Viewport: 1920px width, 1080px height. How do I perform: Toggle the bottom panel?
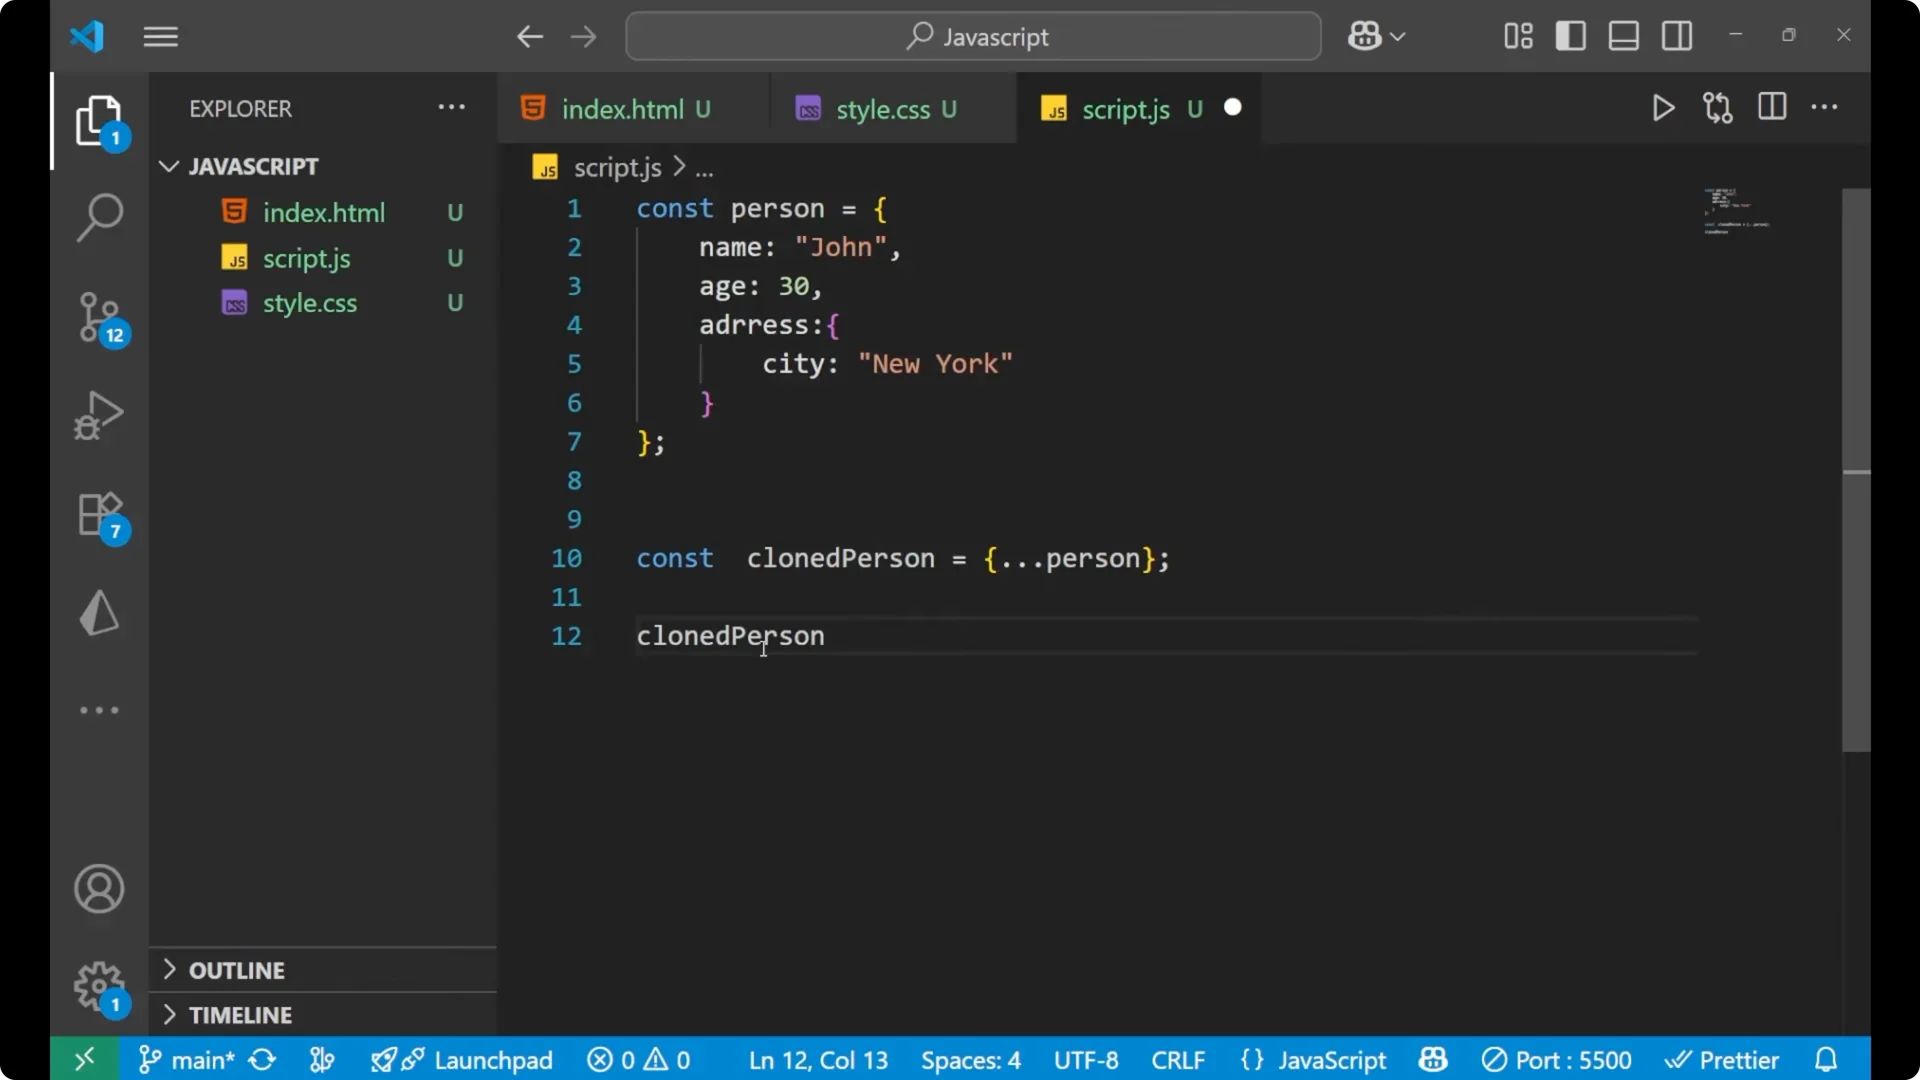[x=1623, y=35]
